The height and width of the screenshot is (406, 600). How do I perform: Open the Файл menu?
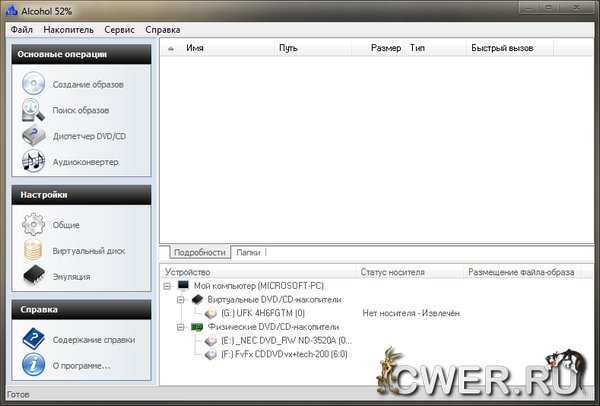[x=21, y=29]
